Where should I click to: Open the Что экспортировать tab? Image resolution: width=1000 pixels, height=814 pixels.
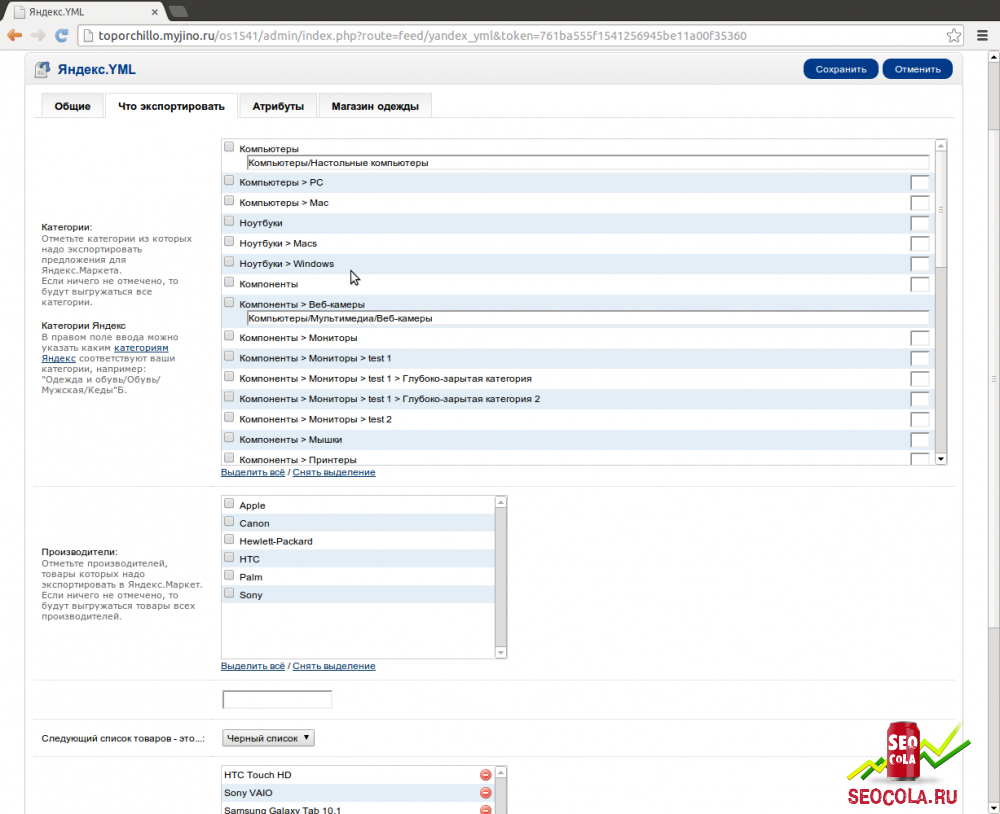[x=171, y=106]
